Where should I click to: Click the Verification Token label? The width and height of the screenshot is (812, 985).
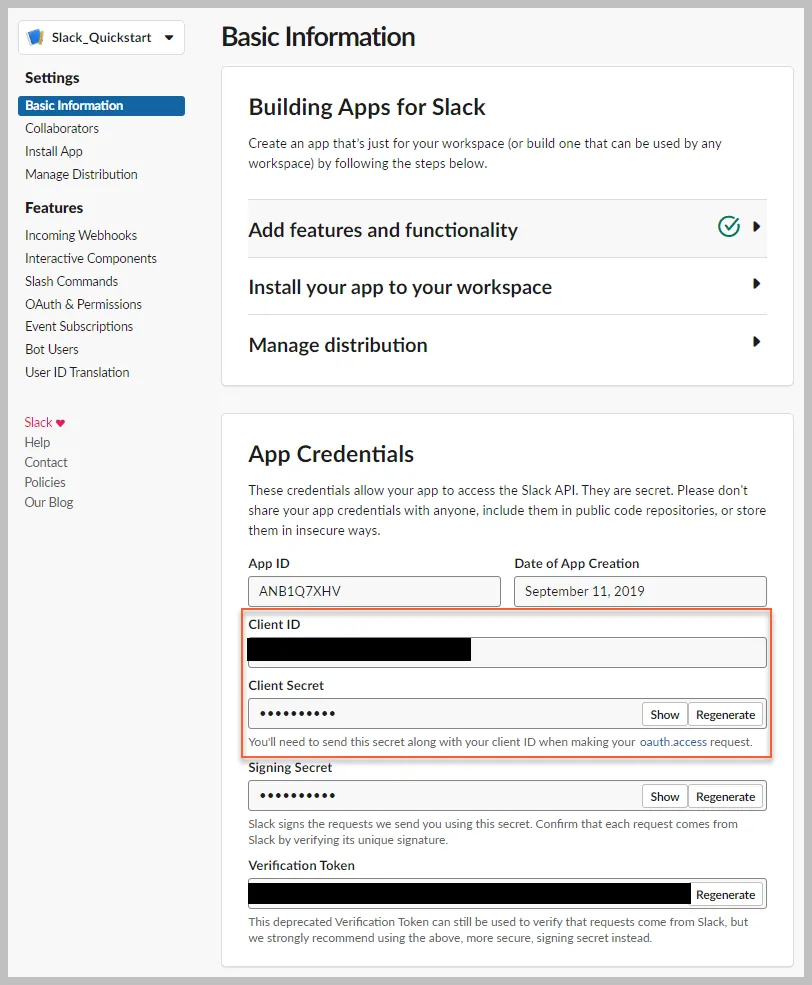pos(301,866)
